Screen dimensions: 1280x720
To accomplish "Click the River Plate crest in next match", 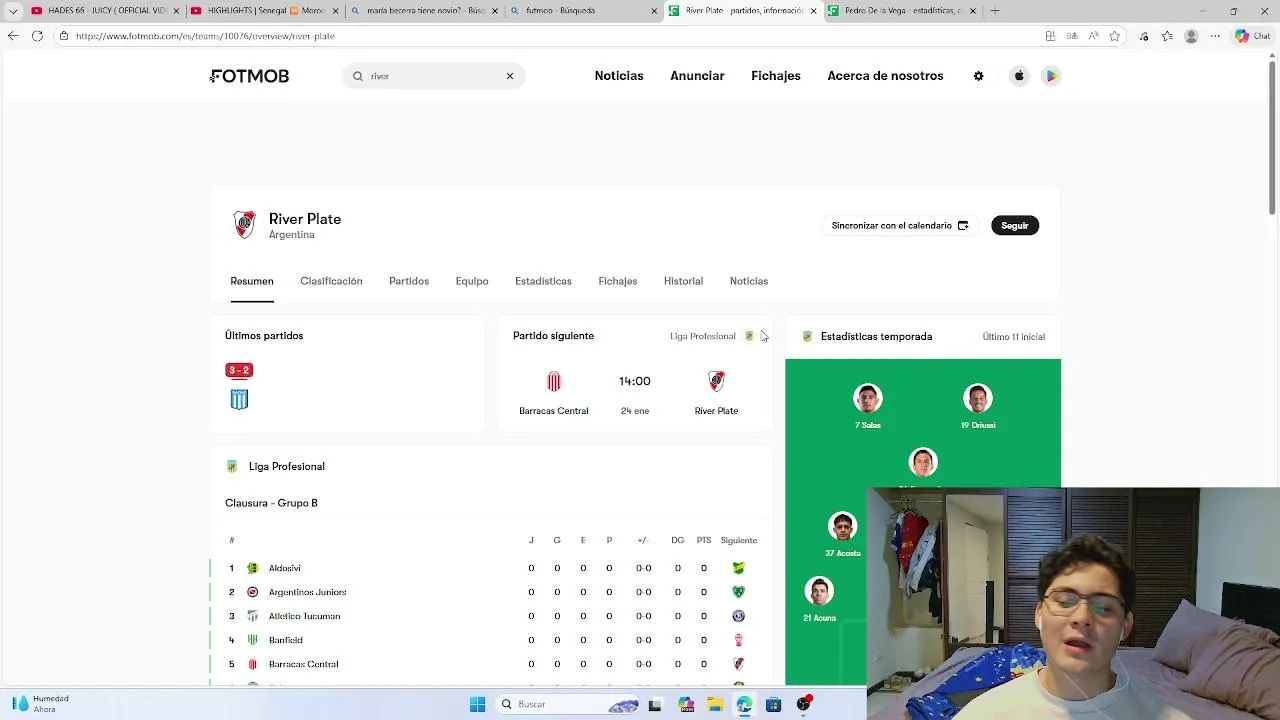I will click(716, 381).
